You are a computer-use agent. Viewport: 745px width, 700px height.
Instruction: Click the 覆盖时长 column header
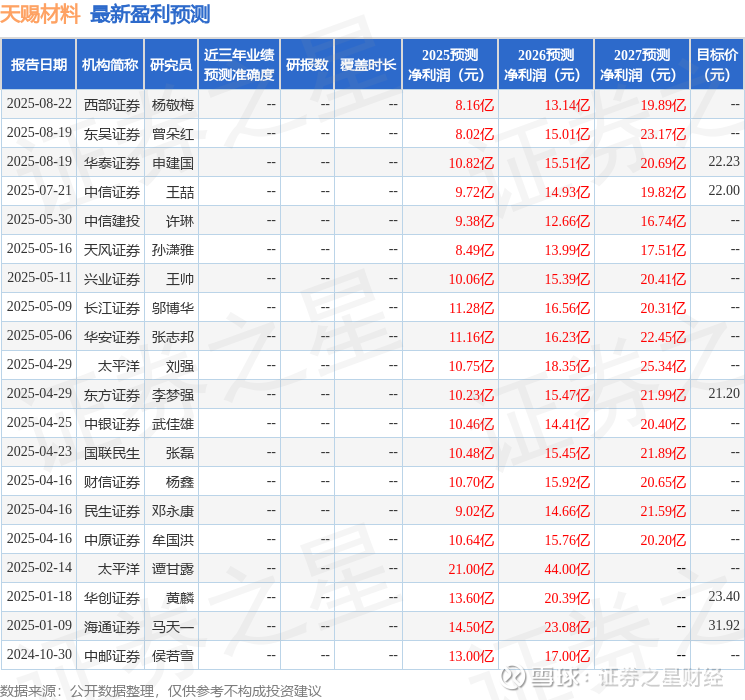click(368, 65)
